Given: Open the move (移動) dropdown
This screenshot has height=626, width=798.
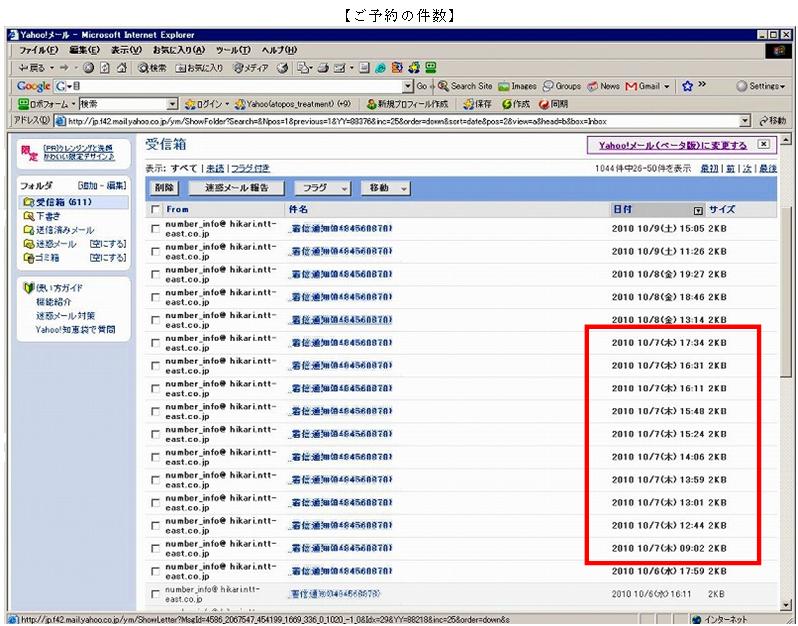Looking at the screenshot, I should [388, 188].
